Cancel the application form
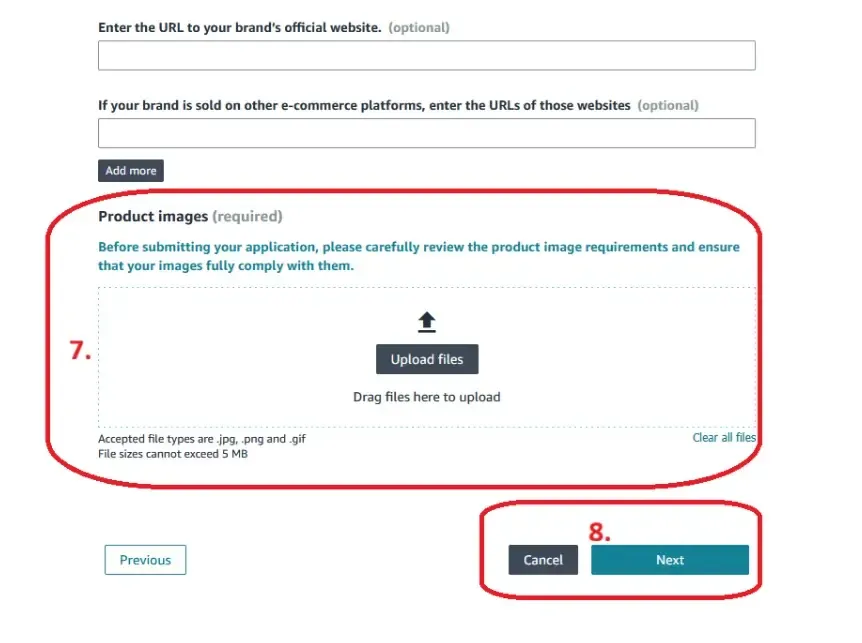862x643 pixels. pyautogui.click(x=543, y=560)
